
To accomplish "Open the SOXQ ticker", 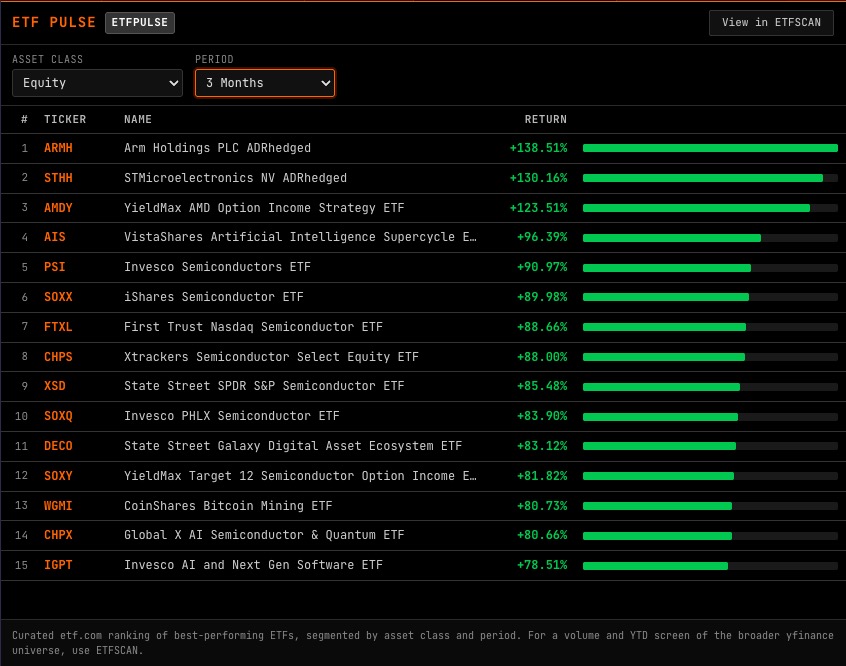I will 58,416.
